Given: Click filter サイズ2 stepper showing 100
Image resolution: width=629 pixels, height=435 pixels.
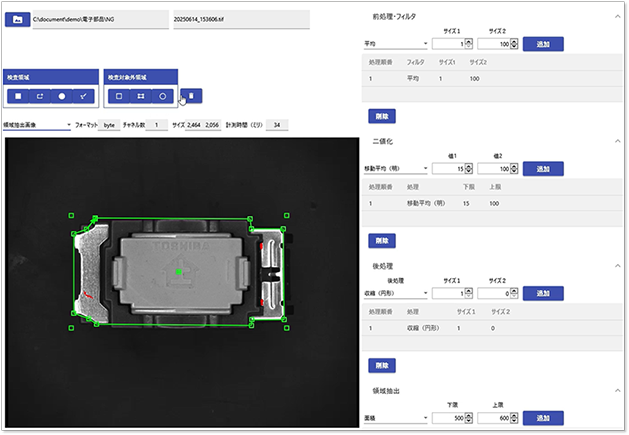Looking at the screenshot, I should [x=514, y=44].
